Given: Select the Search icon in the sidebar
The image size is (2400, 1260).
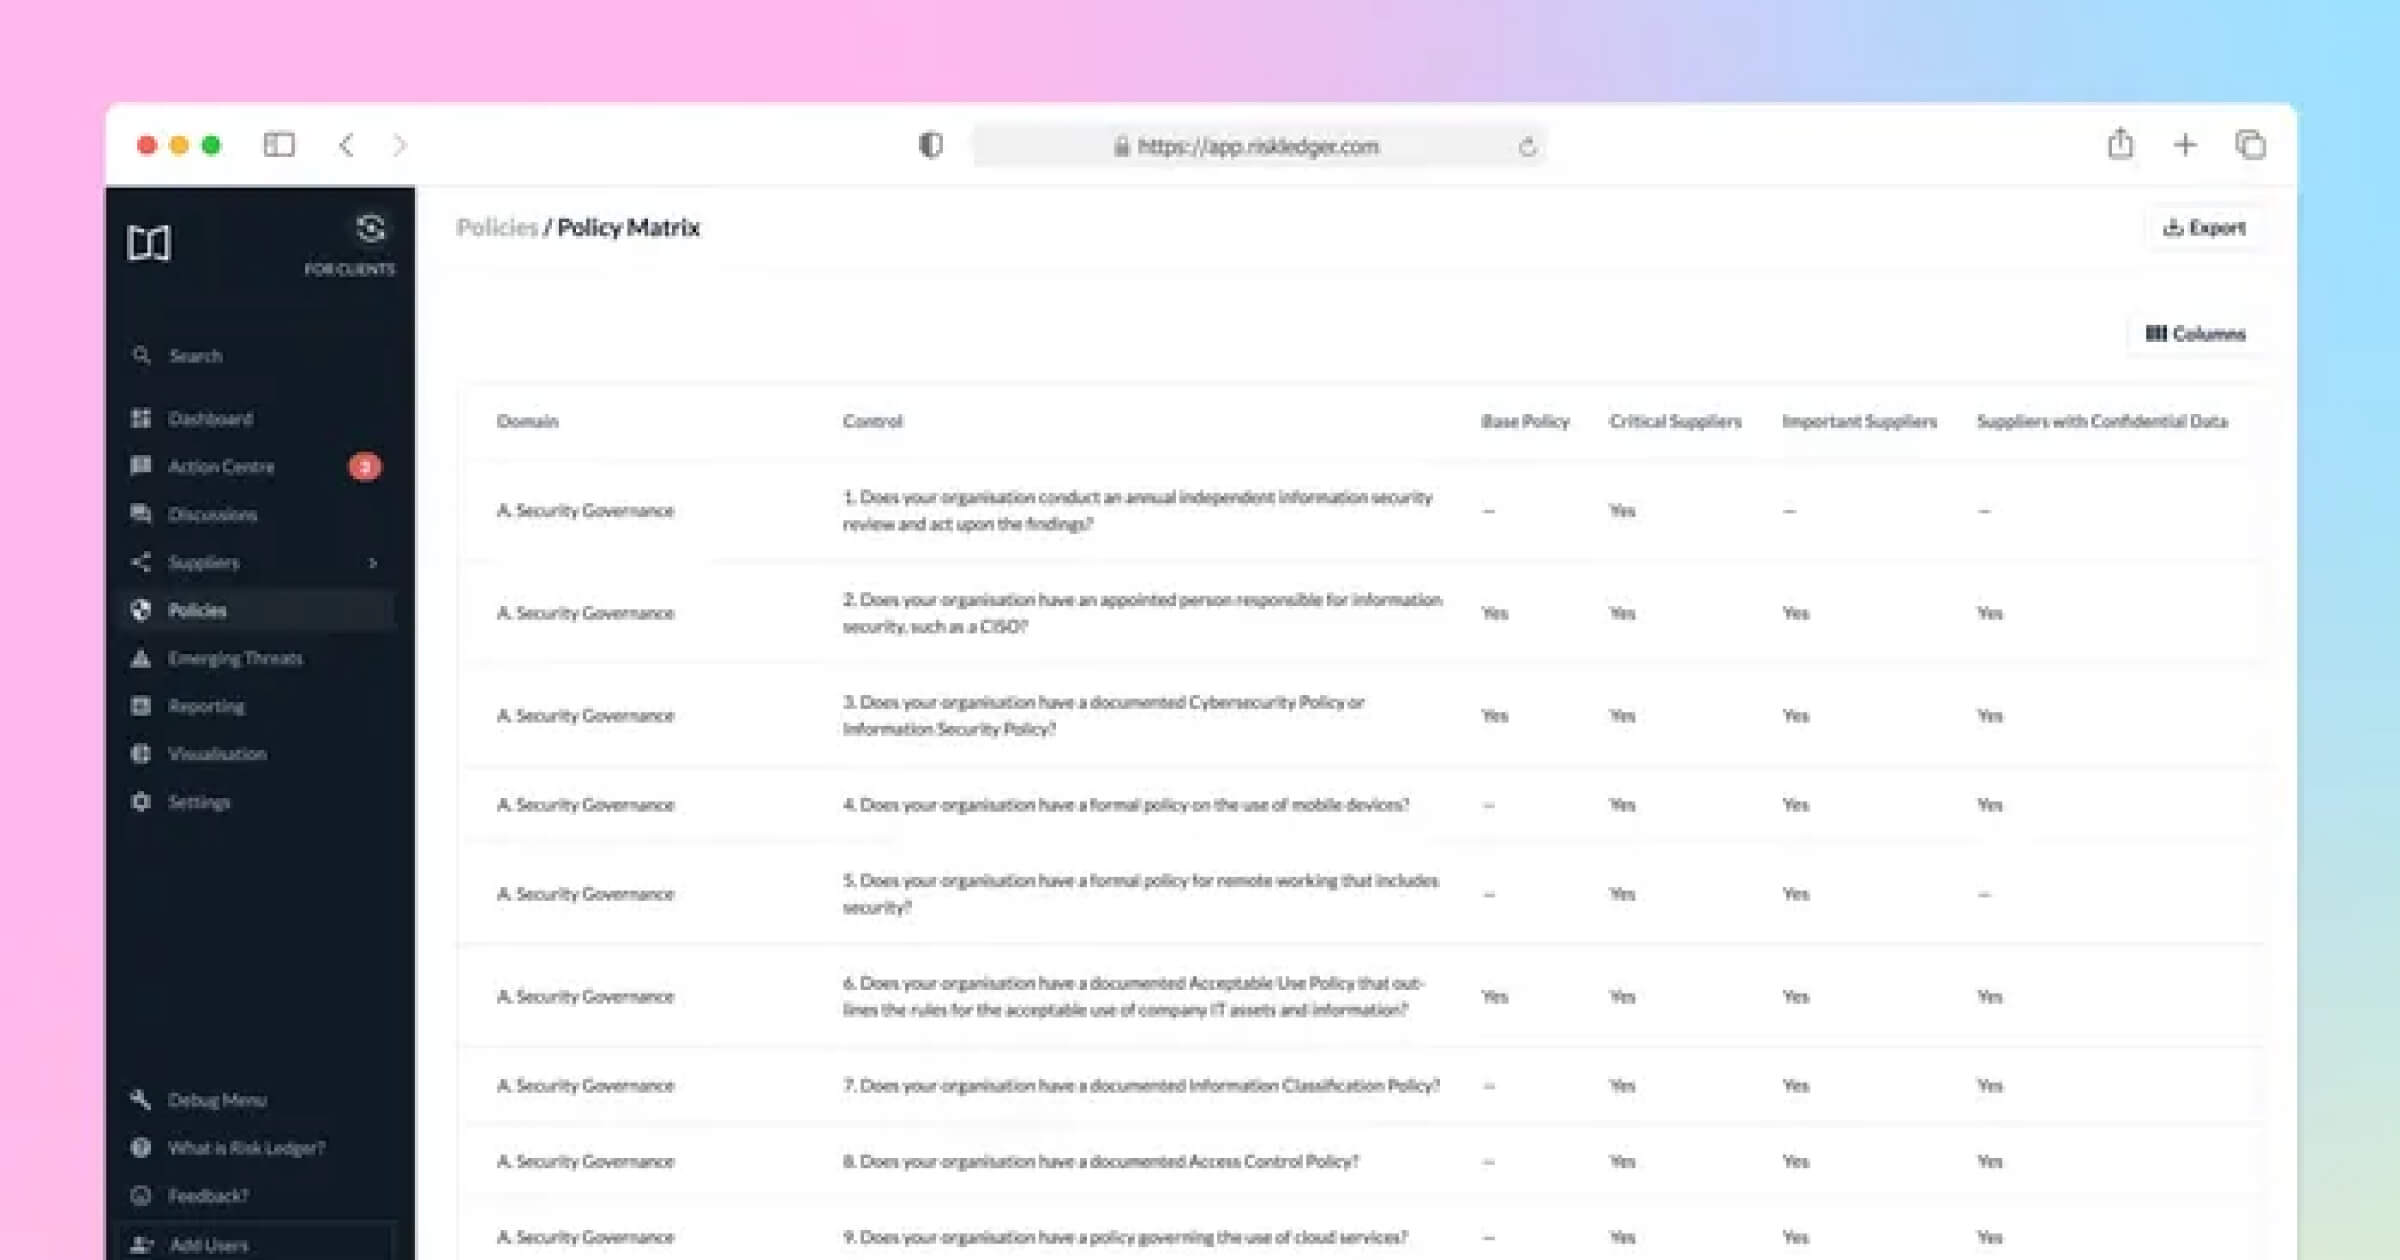Looking at the screenshot, I should coord(142,355).
